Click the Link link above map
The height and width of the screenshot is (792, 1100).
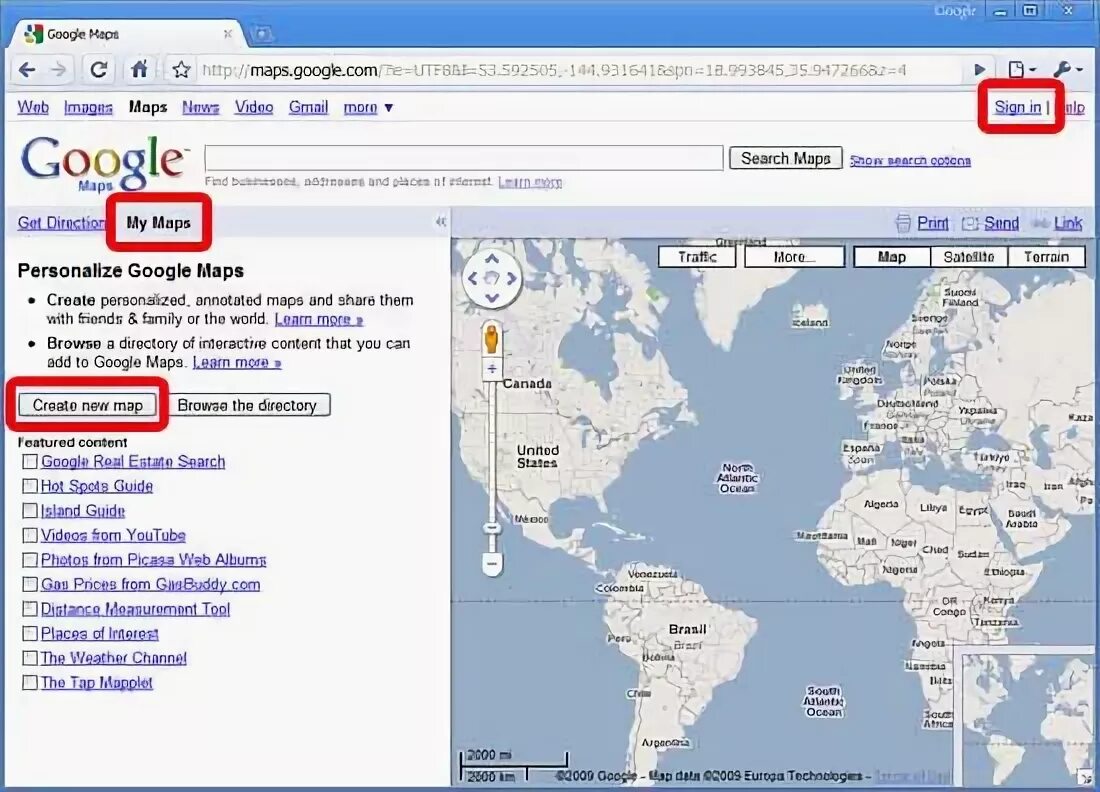click(x=1068, y=223)
